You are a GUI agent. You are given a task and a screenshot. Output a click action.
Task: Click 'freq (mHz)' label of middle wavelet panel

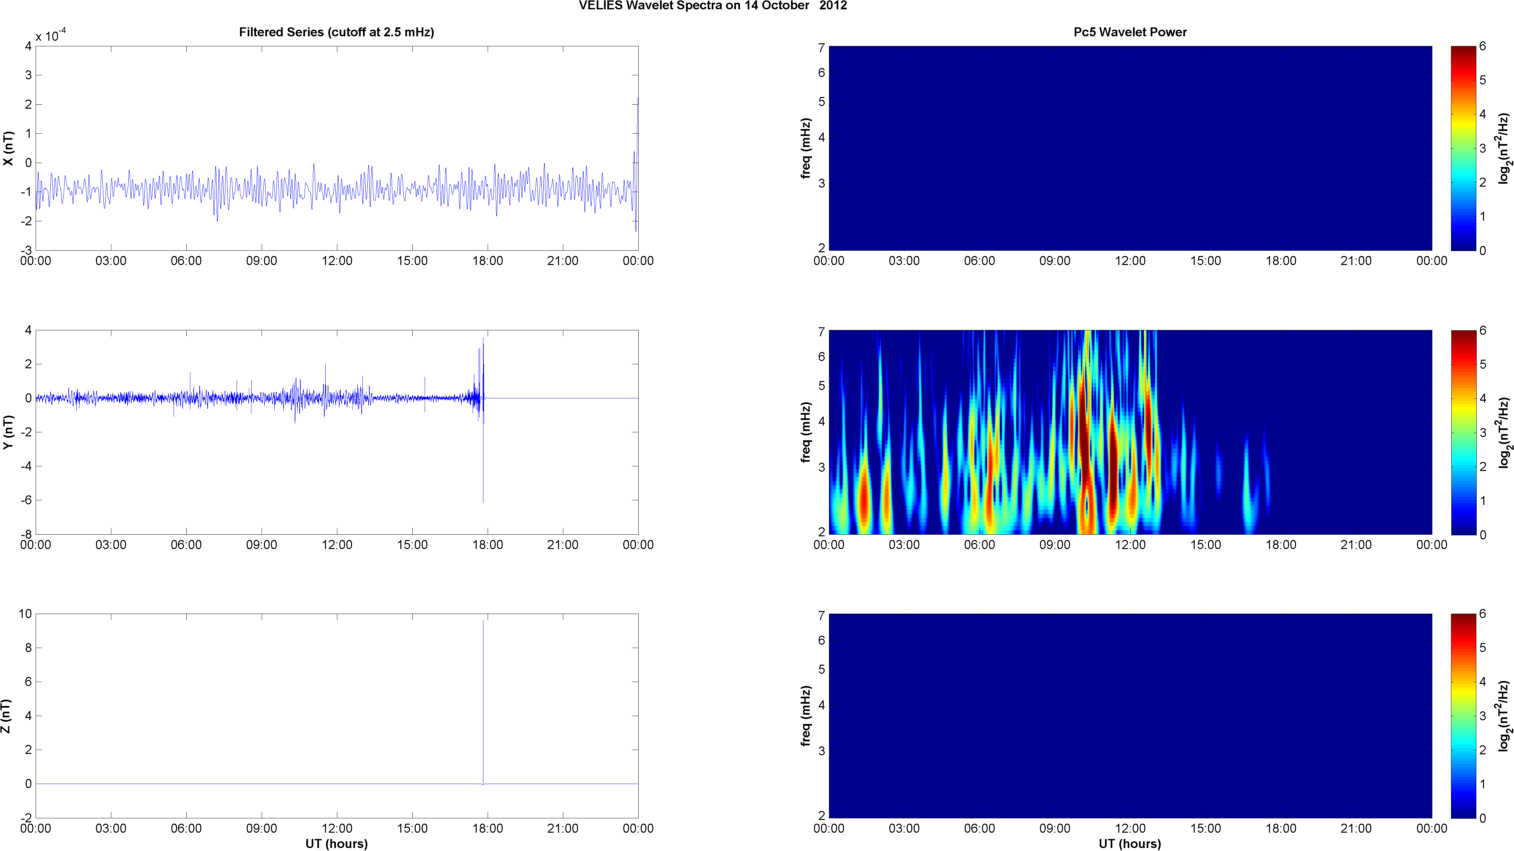[x=806, y=432]
